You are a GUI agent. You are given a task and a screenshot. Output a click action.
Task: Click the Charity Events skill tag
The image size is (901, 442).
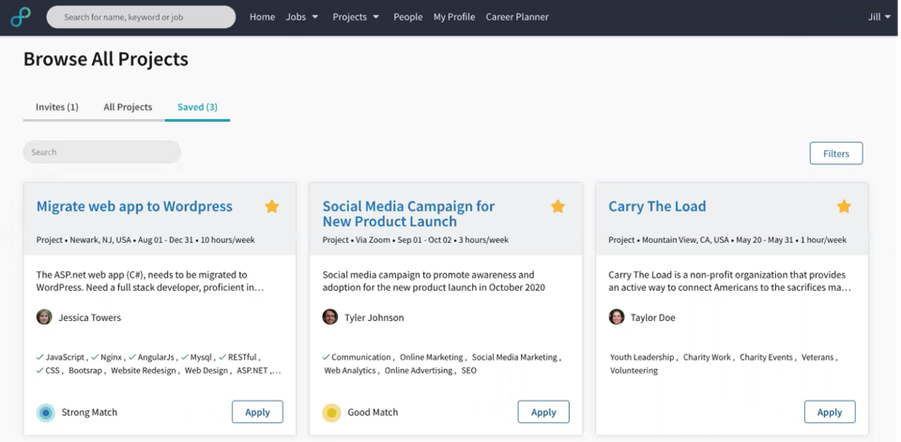766,357
